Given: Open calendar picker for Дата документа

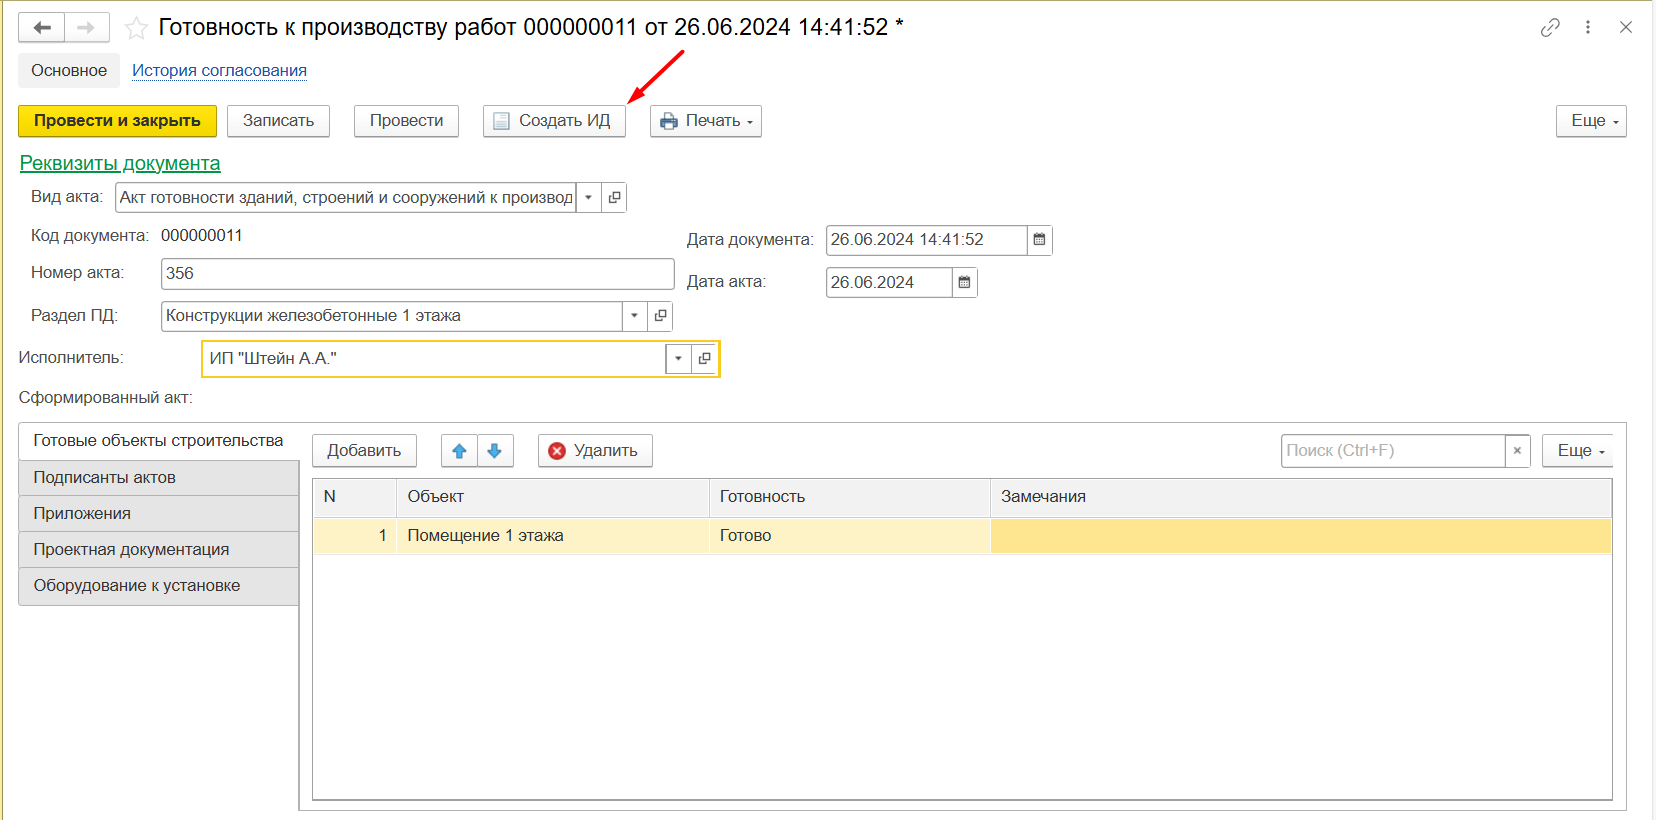Looking at the screenshot, I should point(1039,240).
